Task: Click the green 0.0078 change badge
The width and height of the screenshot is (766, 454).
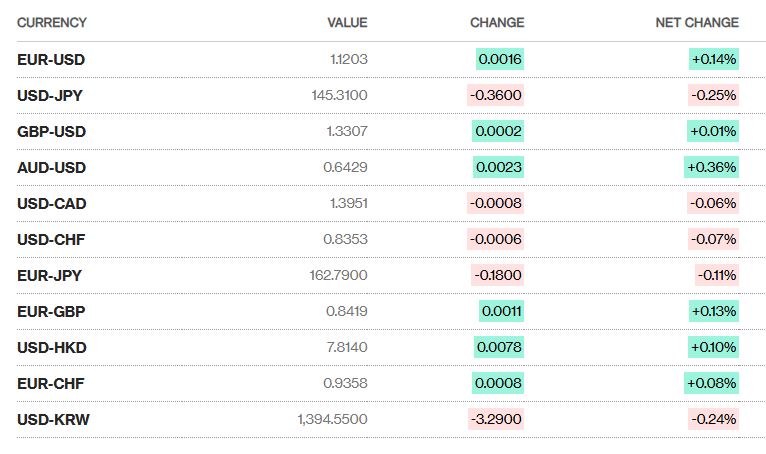Action: click(x=499, y=347)
